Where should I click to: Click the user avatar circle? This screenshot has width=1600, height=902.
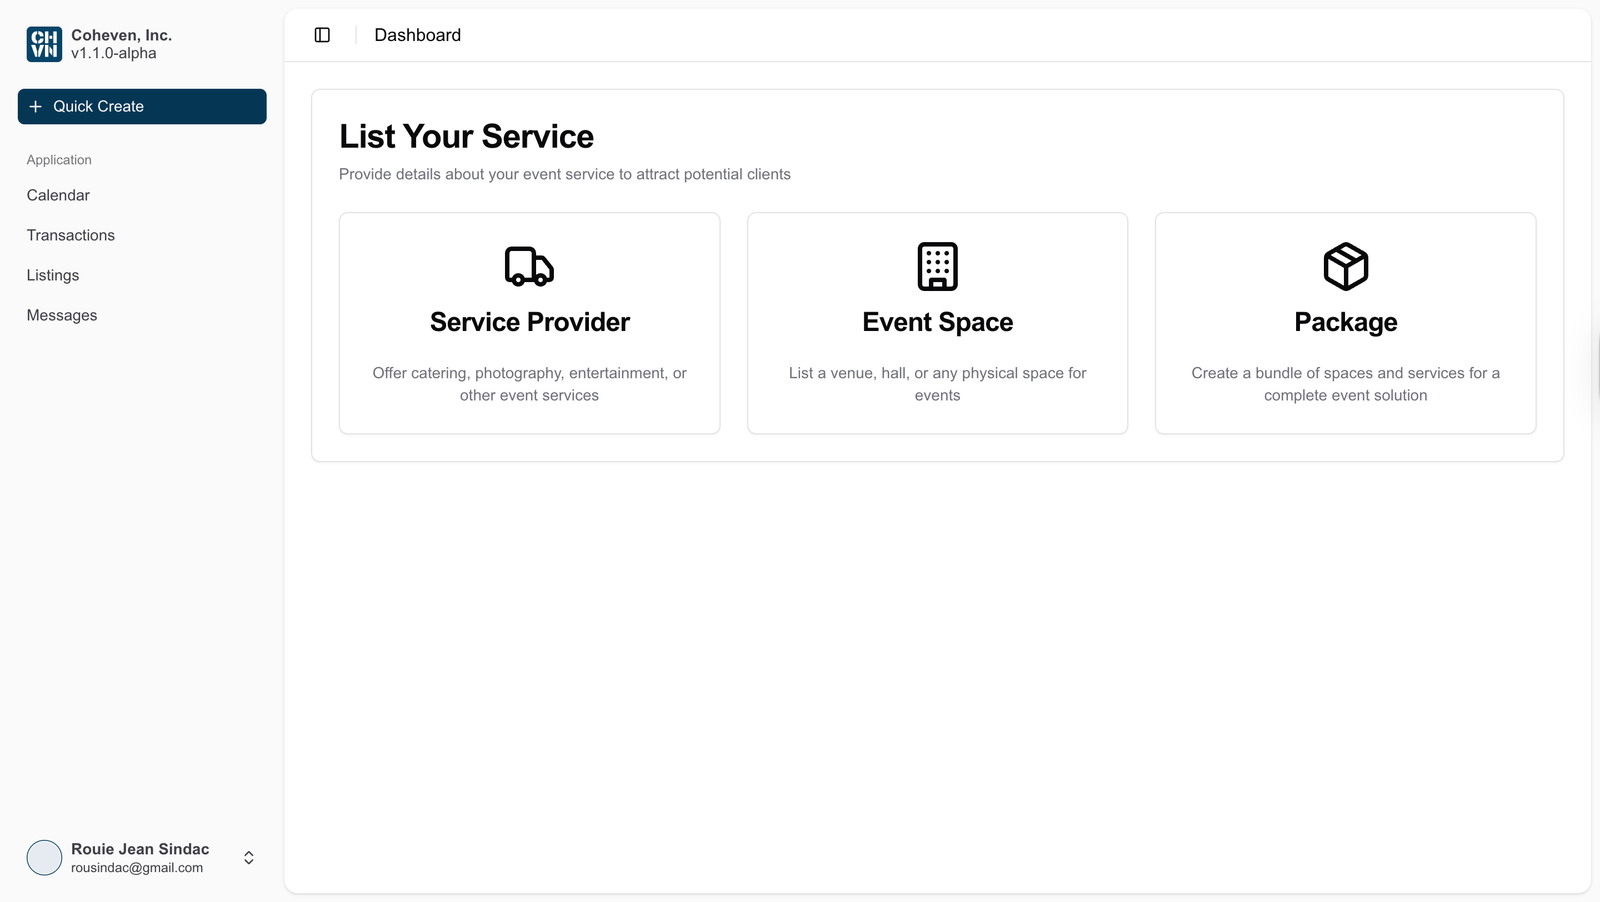pyautogui.click(x=44, y=858)
